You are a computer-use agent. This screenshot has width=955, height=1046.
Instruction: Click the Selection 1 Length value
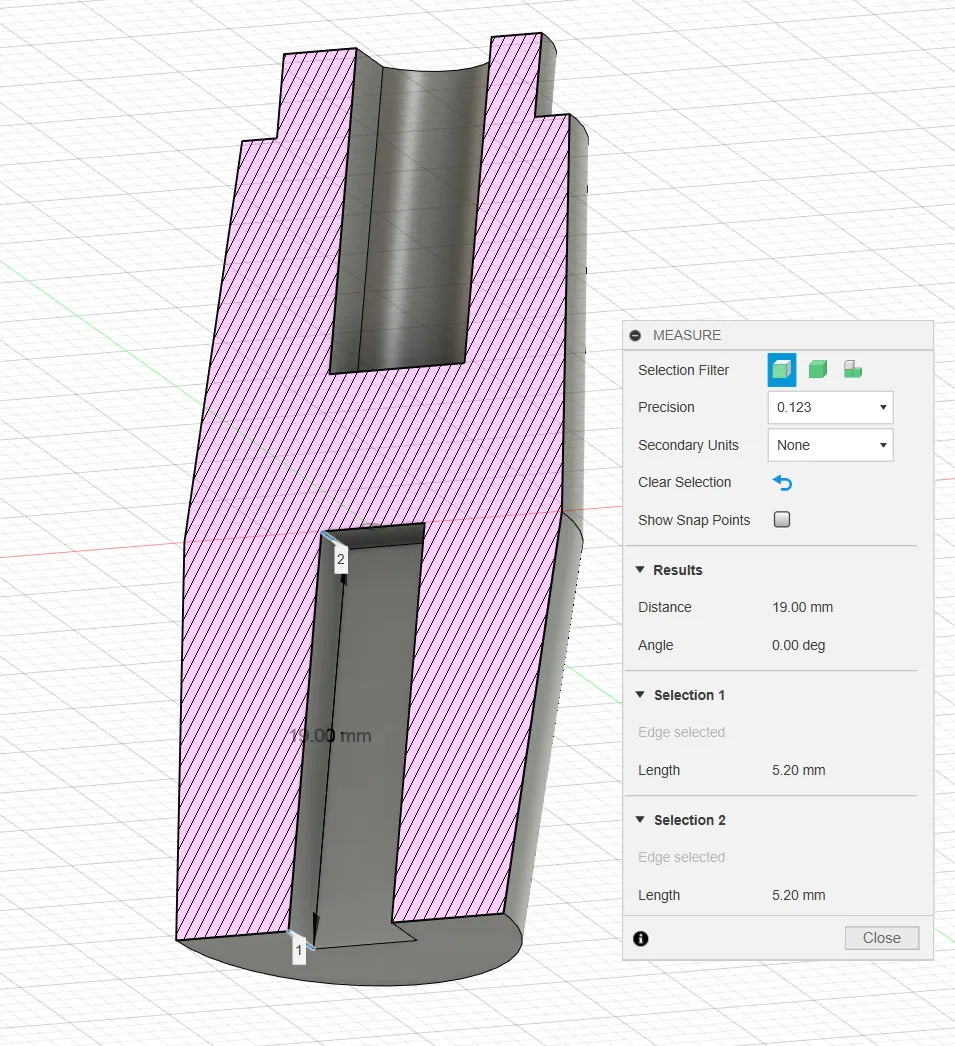pyautogui.click(x=798, y=771)
